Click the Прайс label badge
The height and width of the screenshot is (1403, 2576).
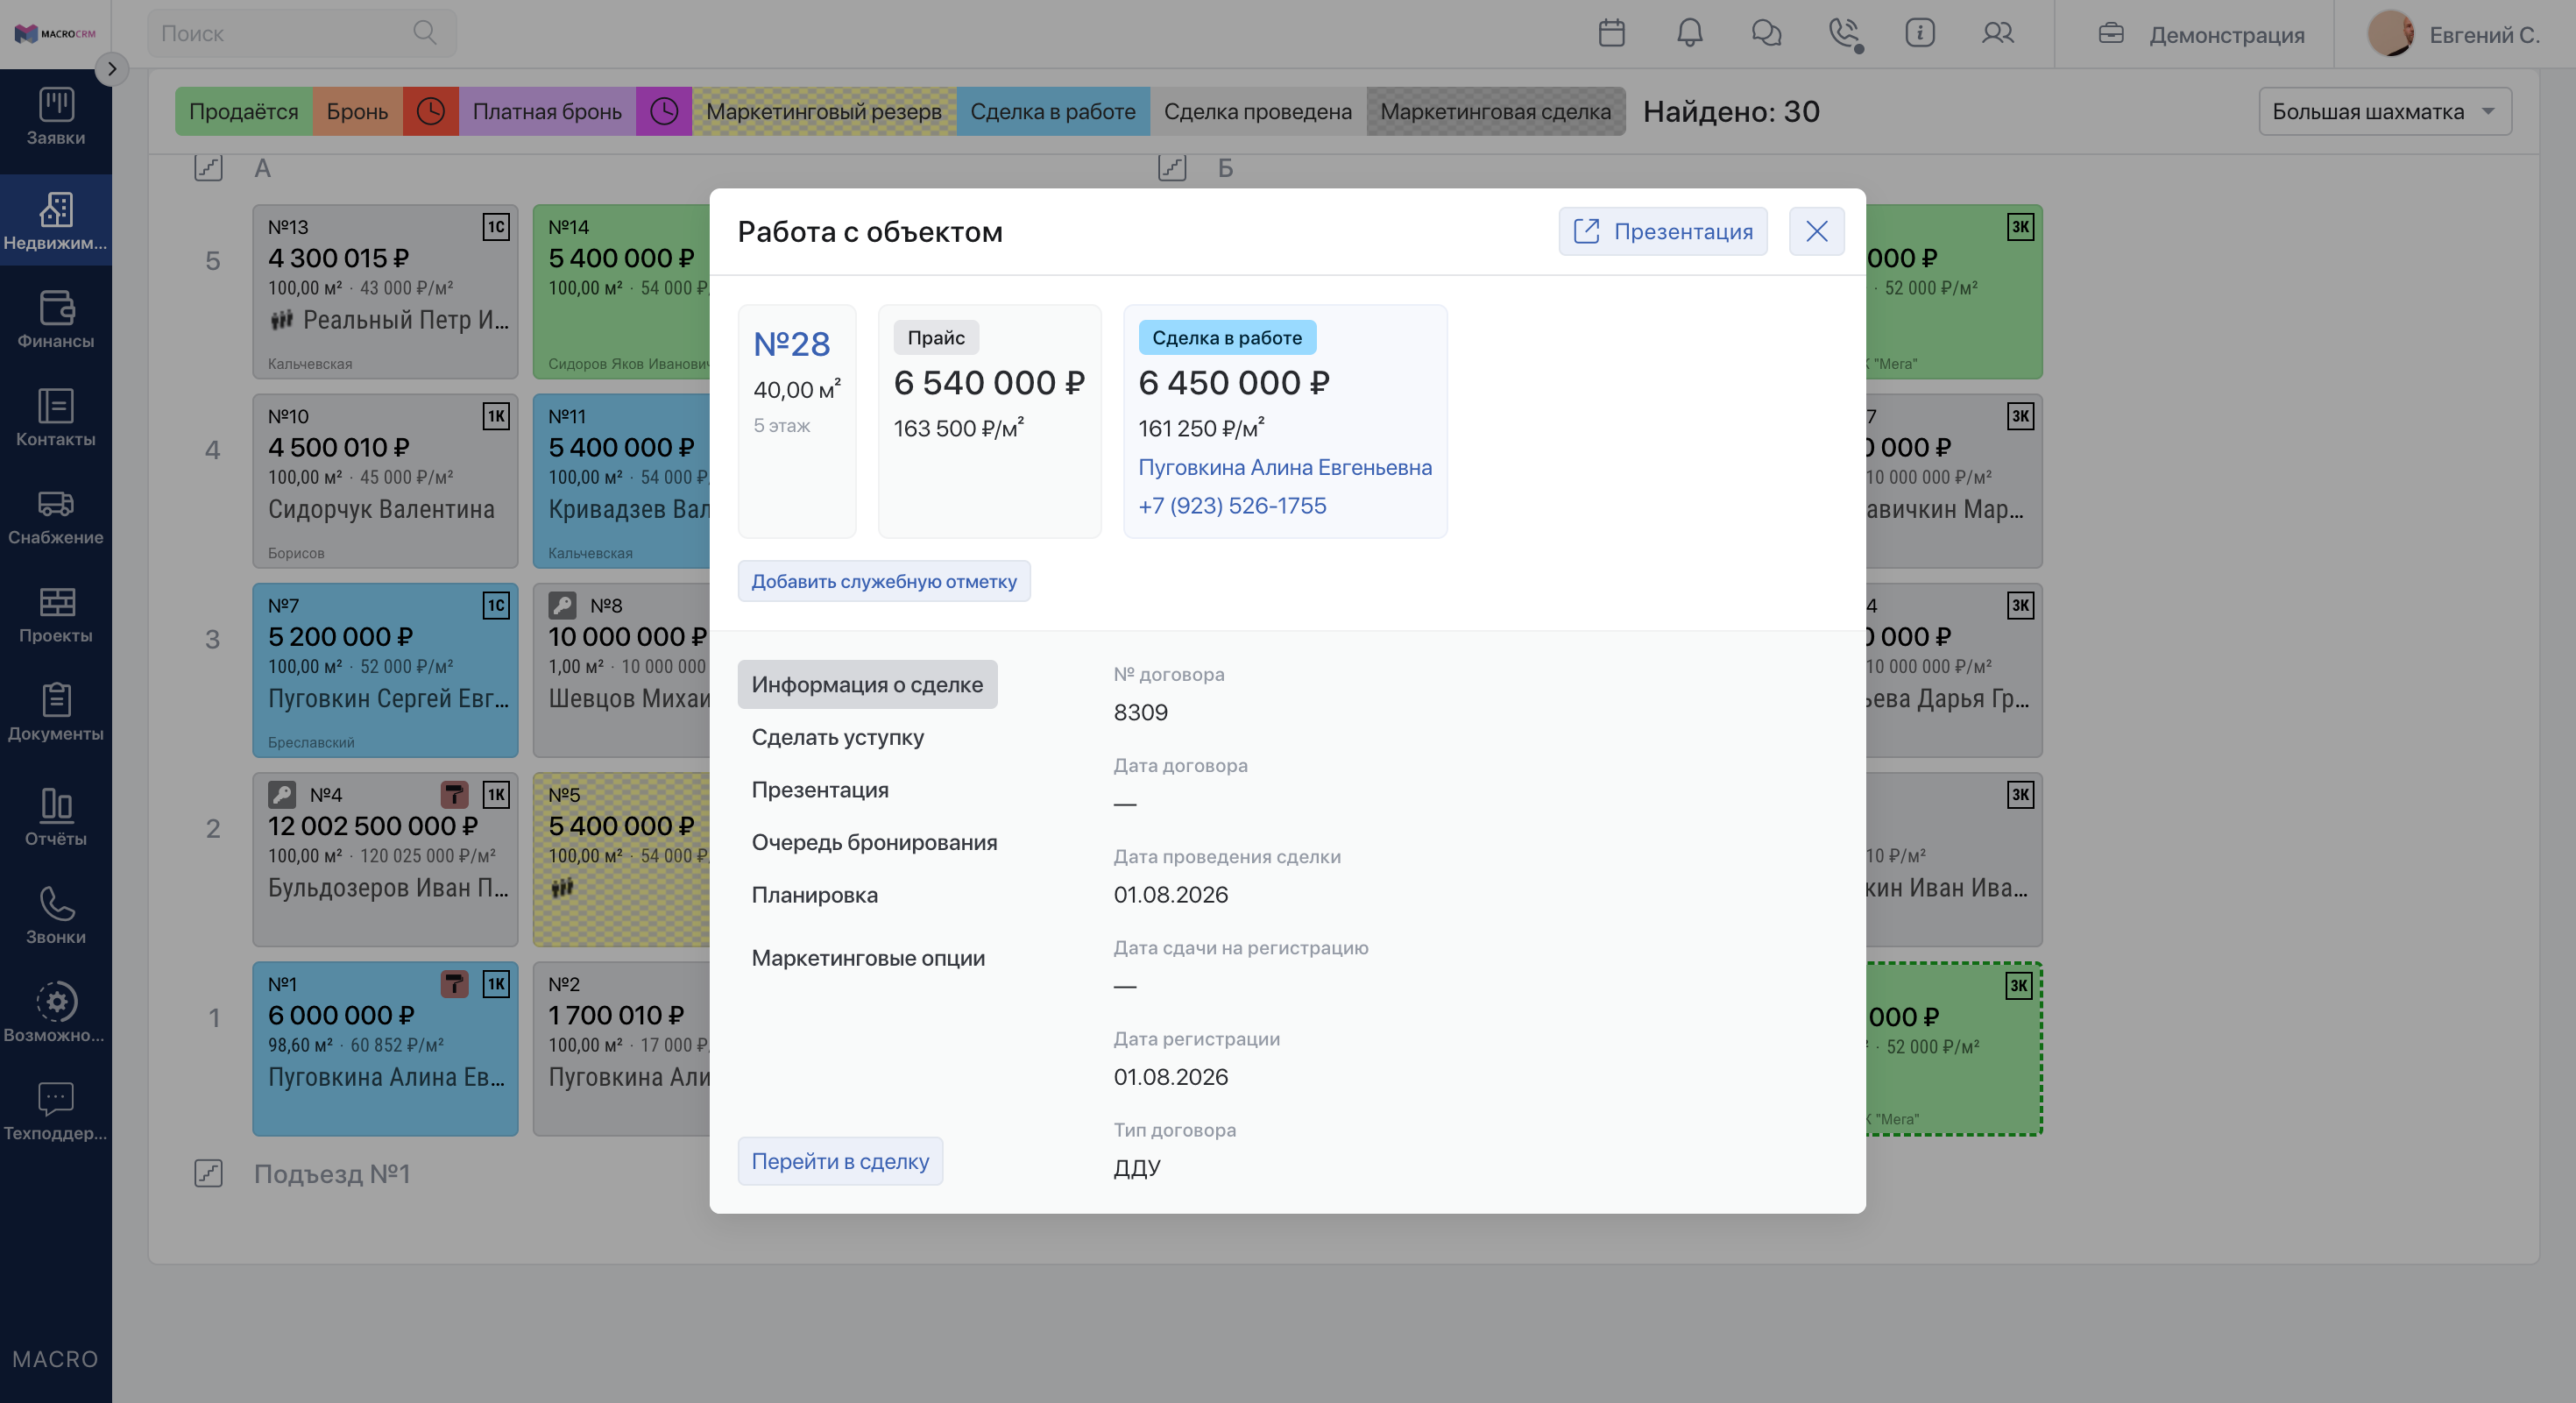936,338
